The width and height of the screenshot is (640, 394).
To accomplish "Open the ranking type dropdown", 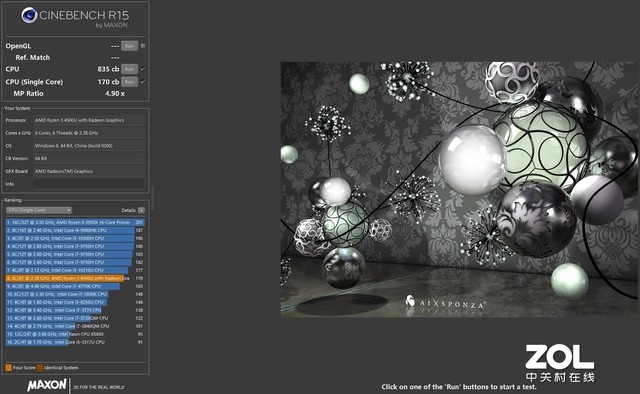I will (39, 210).
